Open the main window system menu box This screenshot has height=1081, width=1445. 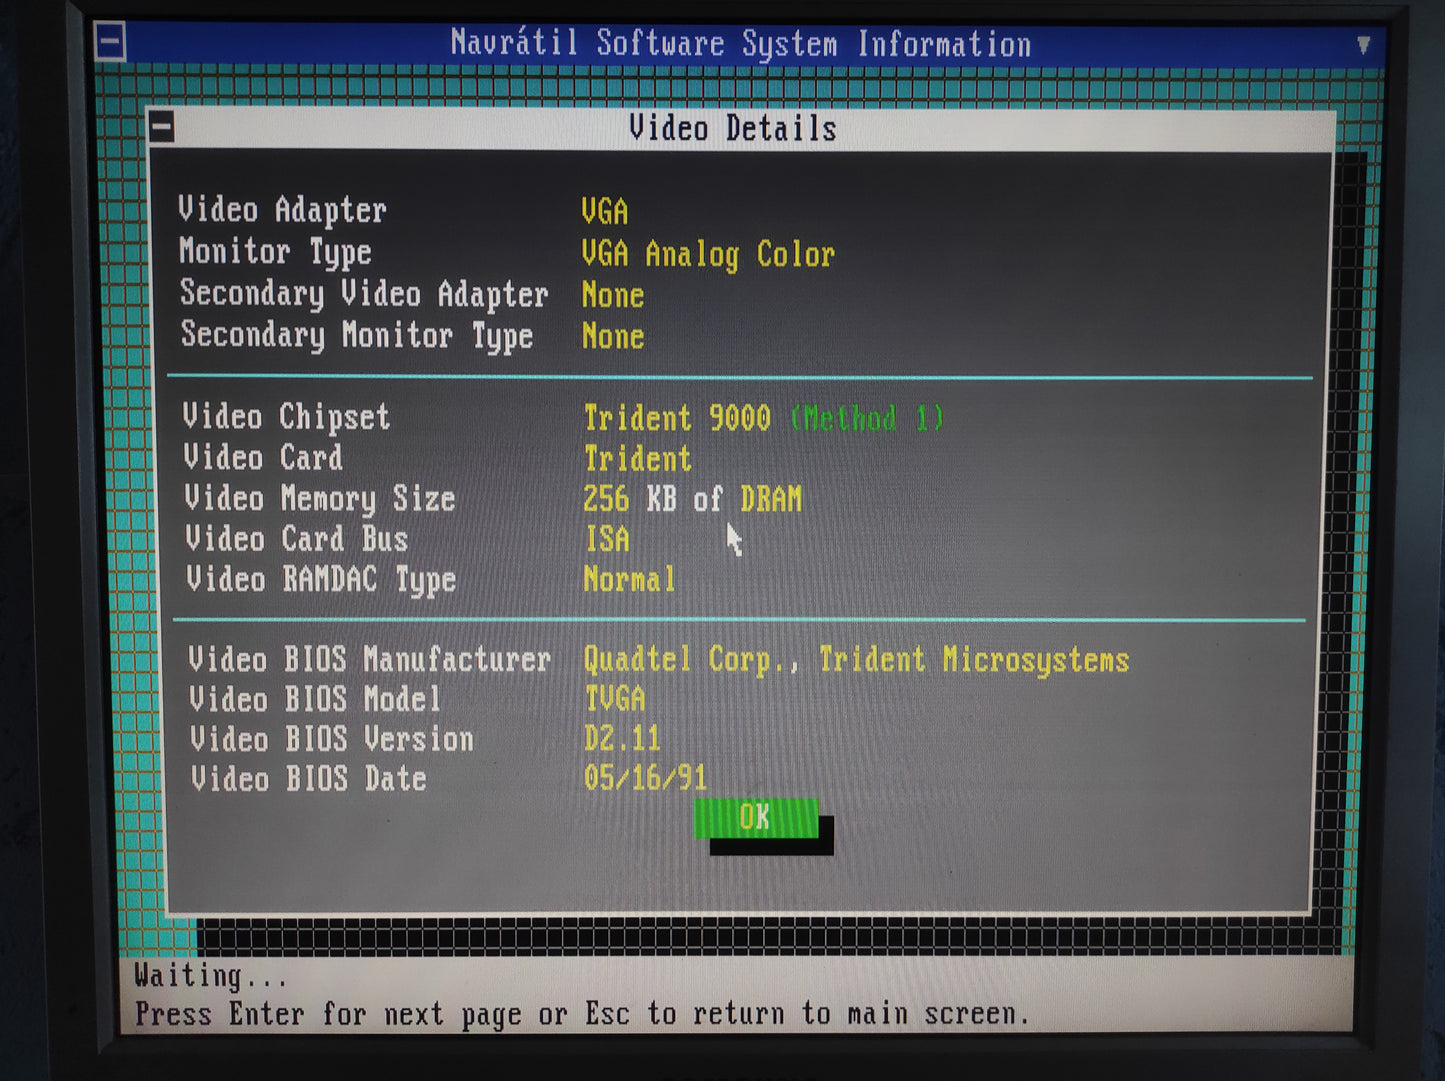(x=110, y=43)
